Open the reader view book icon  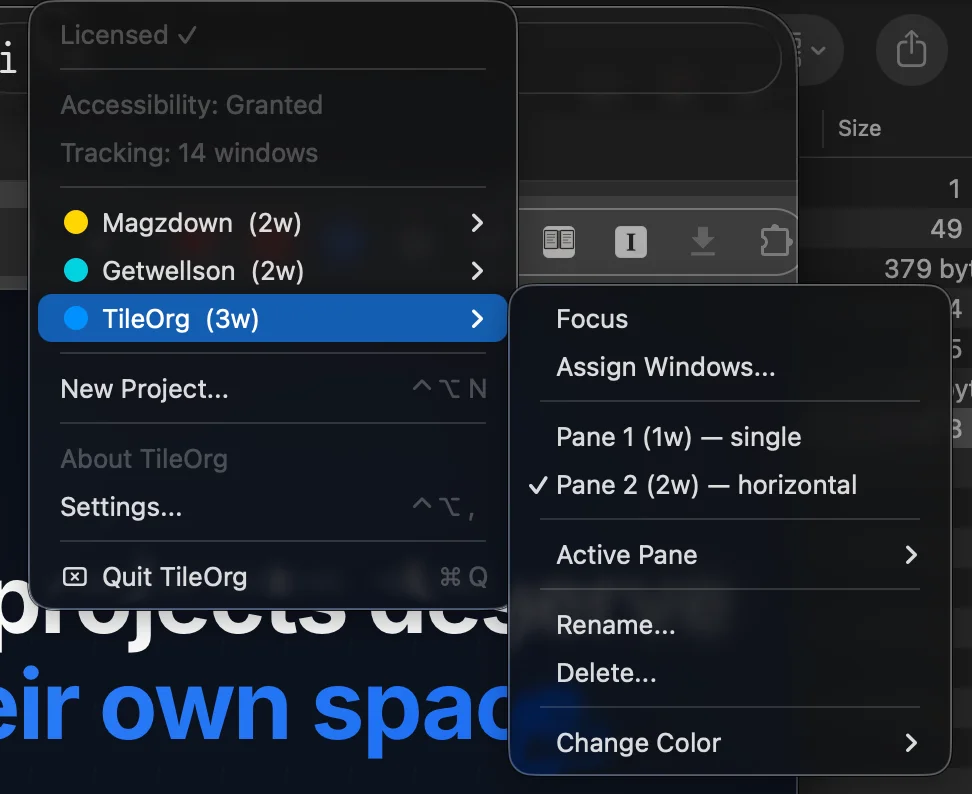click(559, 241)
